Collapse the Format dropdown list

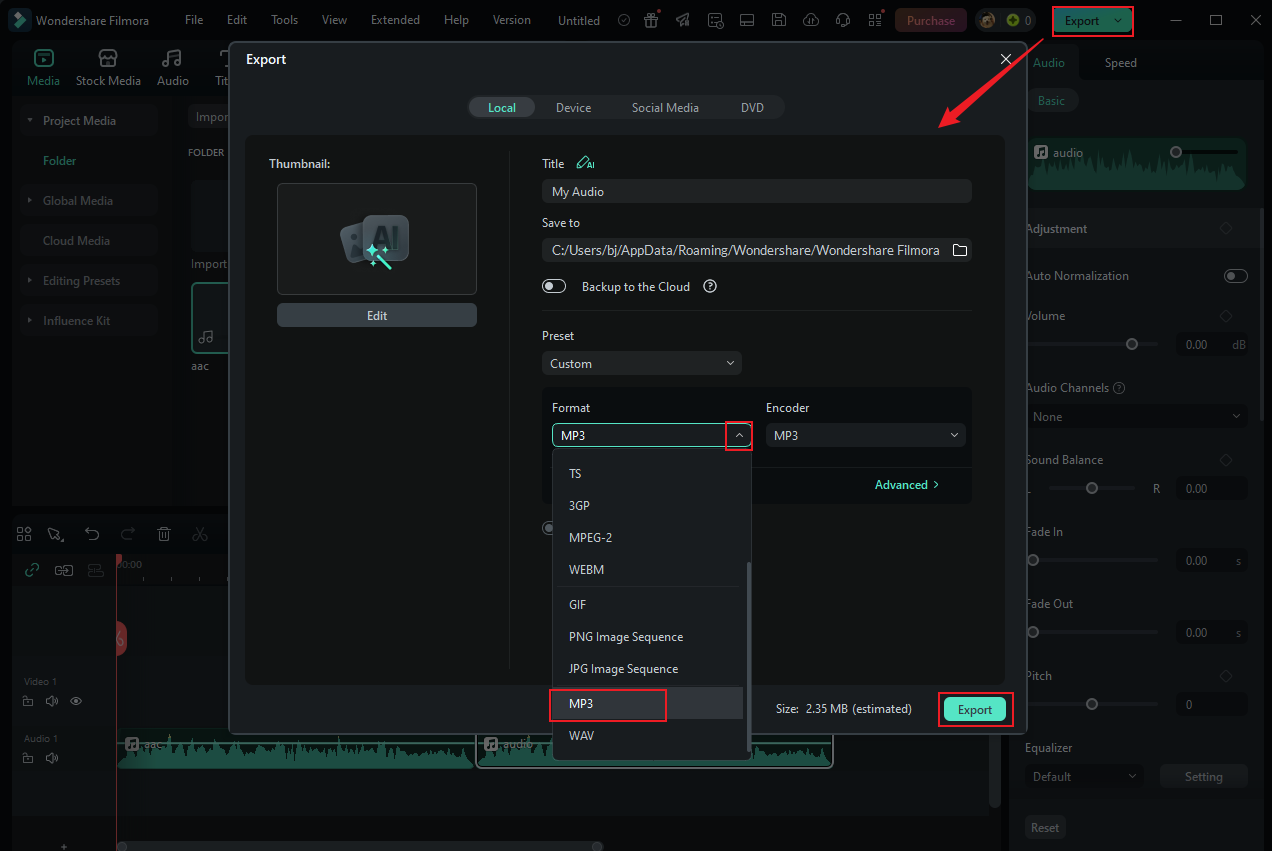pyautogui.click(x=739, y=435)
